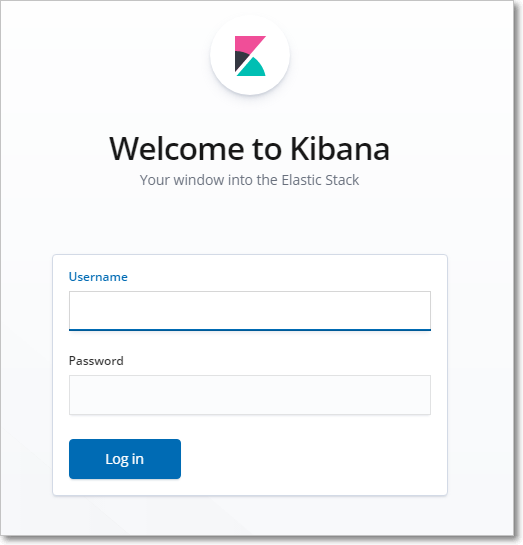Click the word "Kibana" in the heading
The width and height of the screenshot is (523, 545).
pyautogui.click(x=340, y=149)
